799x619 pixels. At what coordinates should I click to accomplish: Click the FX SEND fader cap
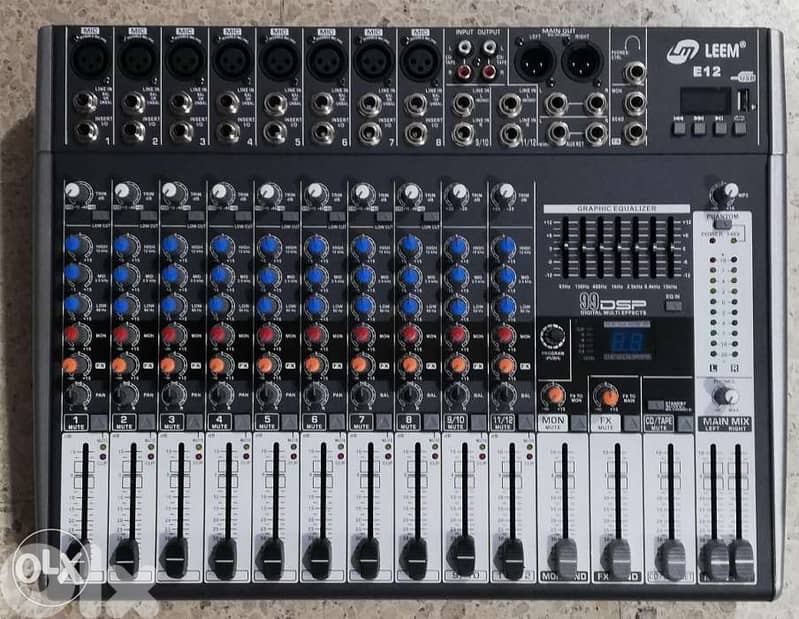pyautogui.click(x=619, y=558)
